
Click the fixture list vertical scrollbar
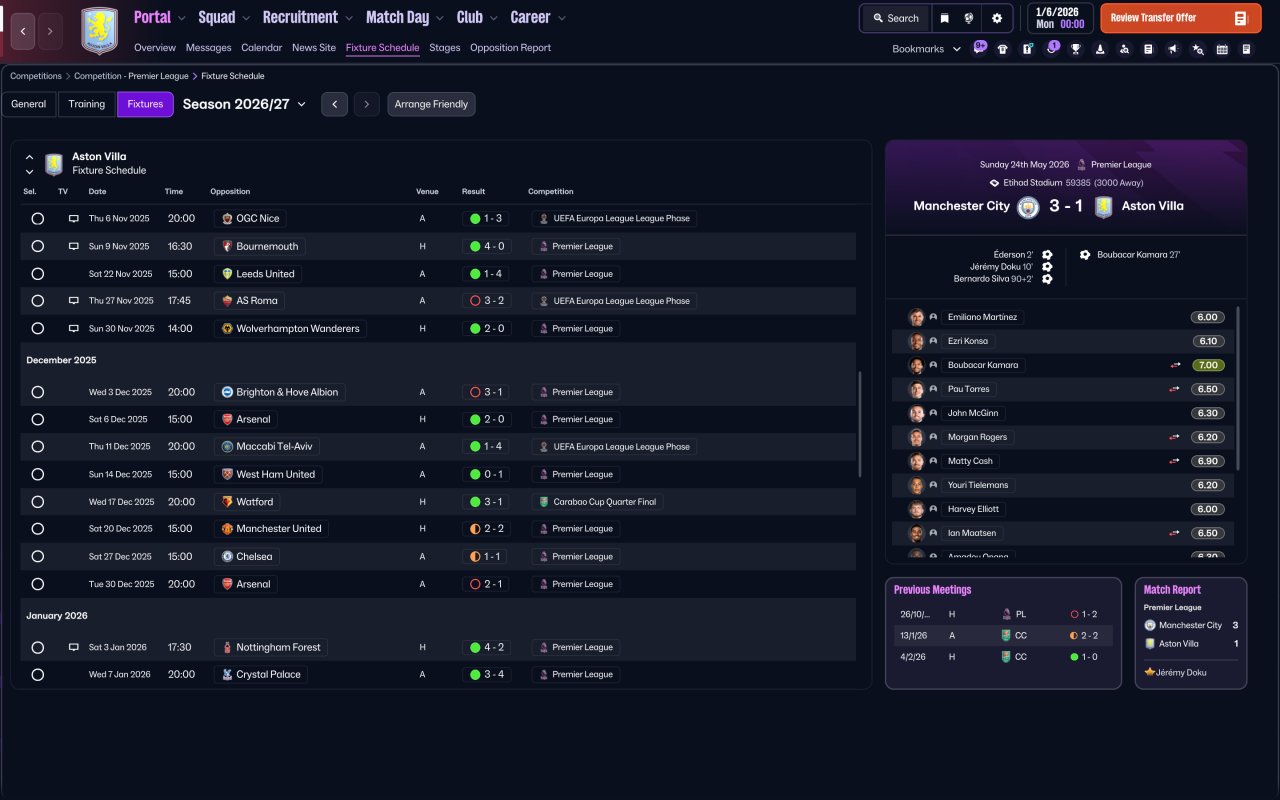[860, 424]
